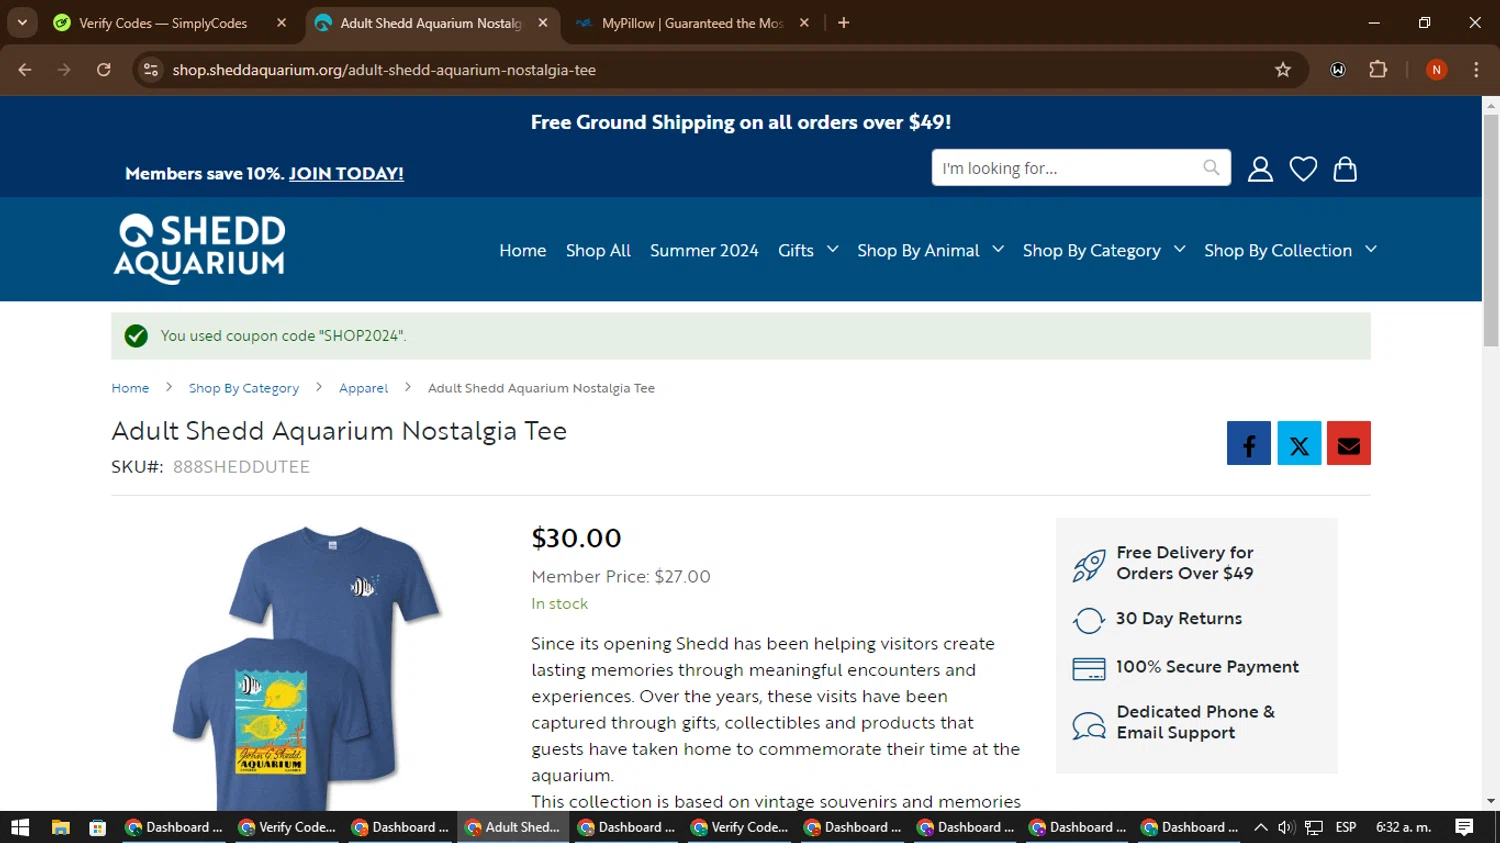Share product on X
This screenshot has height=843, width=1500.
click(x=1299, y=443)
